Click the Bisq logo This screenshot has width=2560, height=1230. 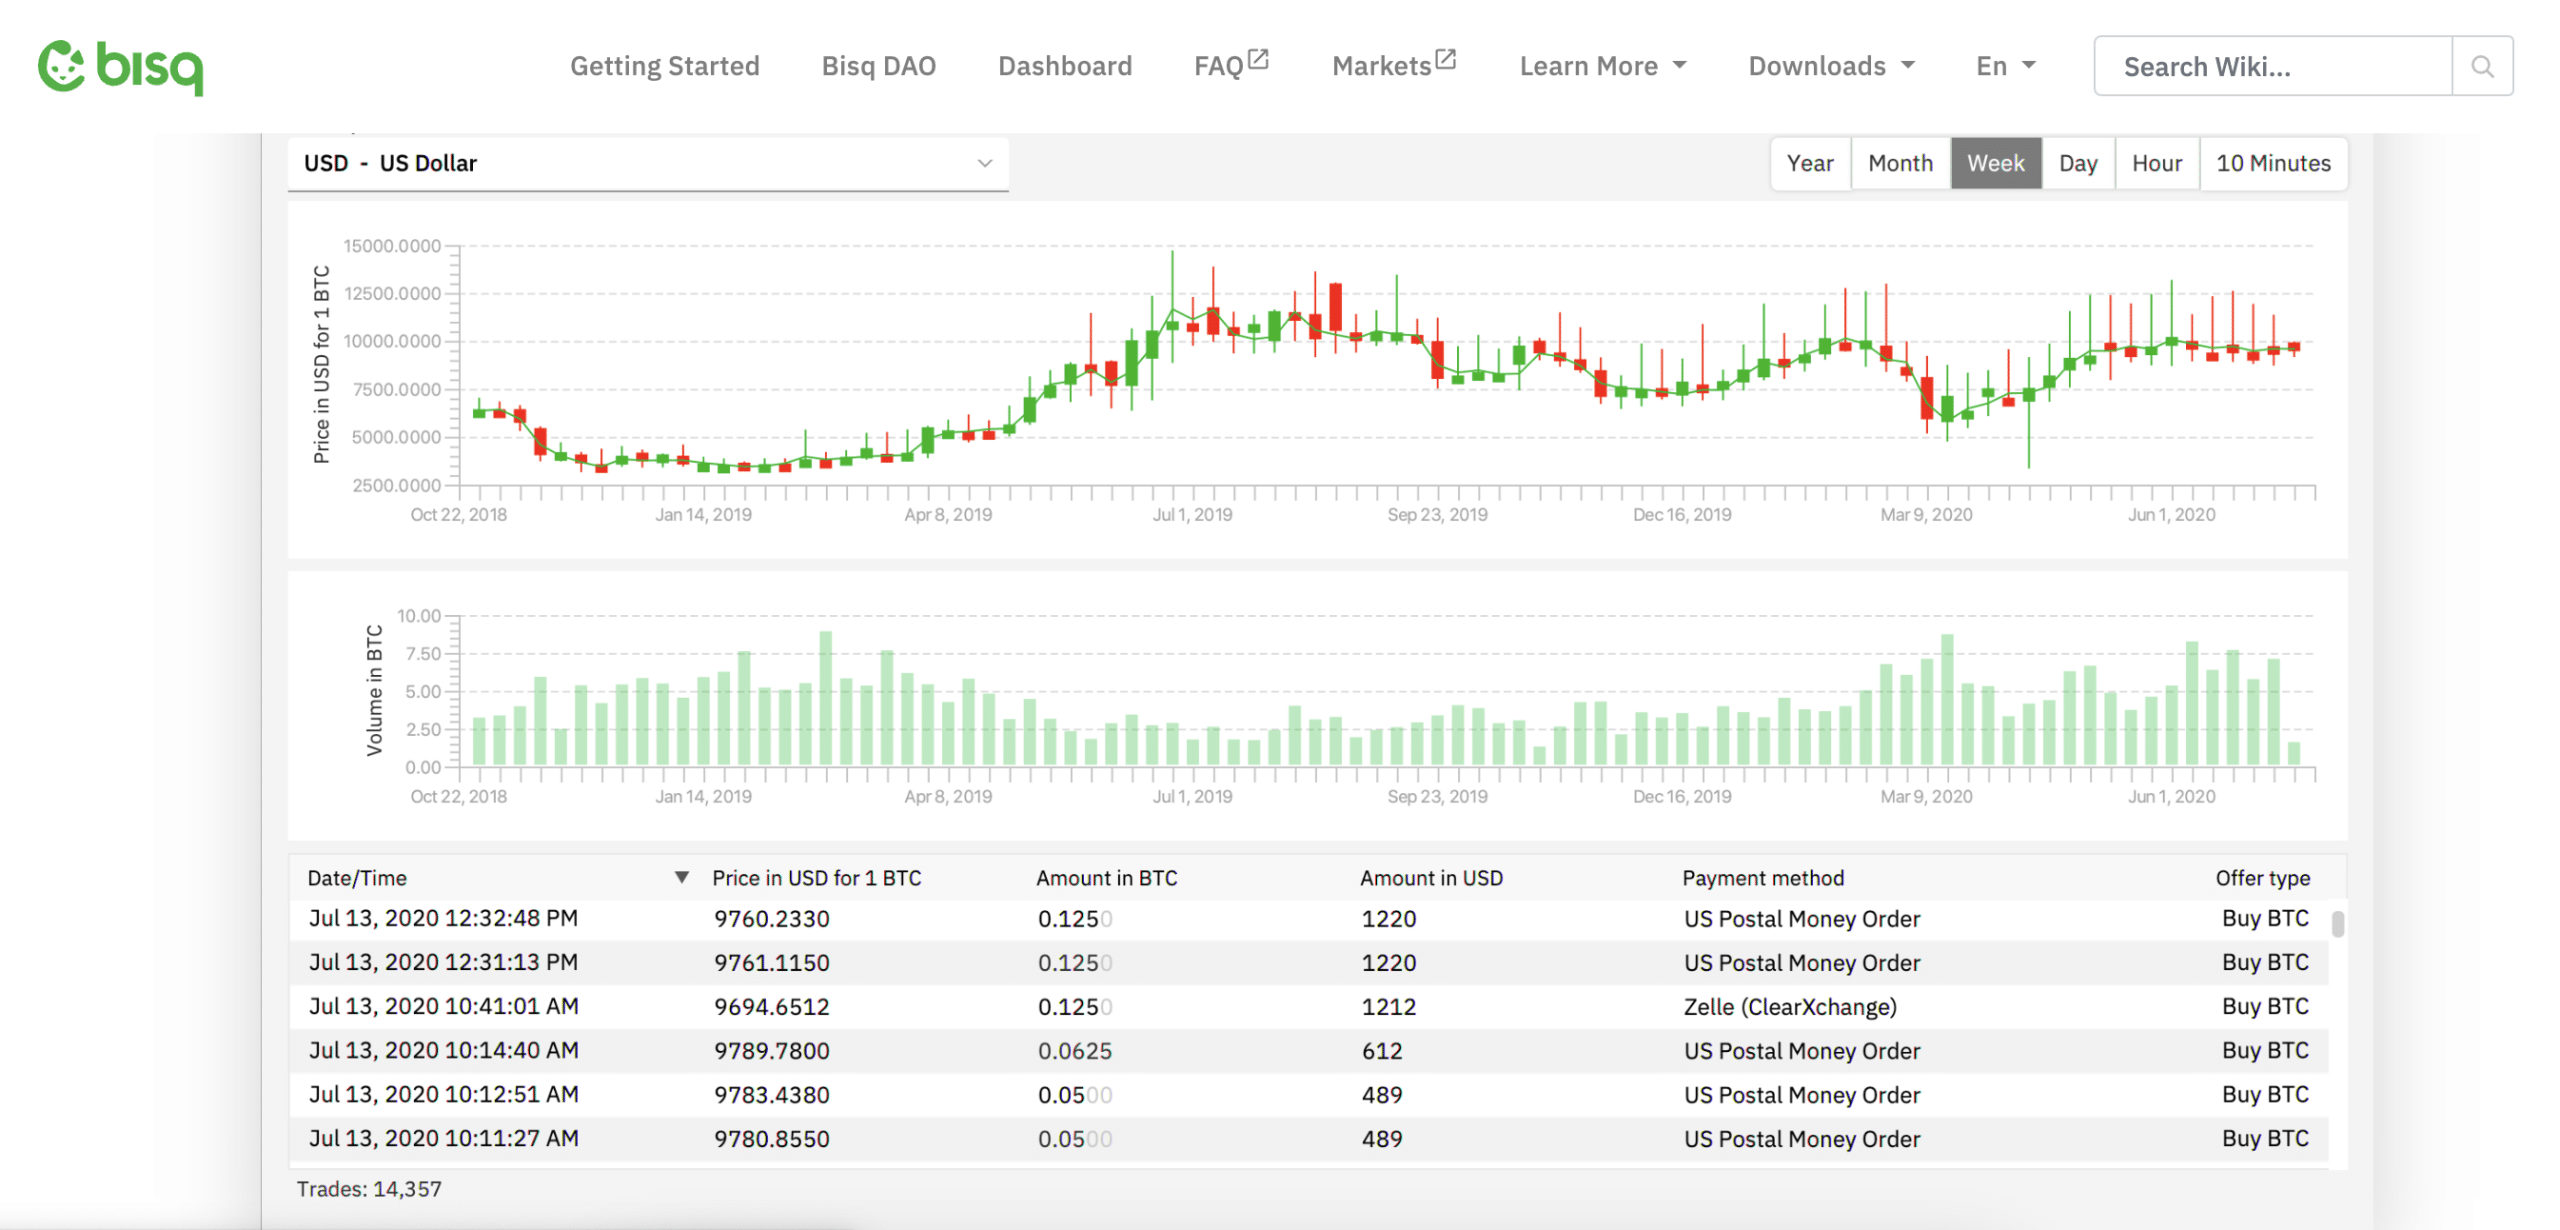pyautogui.click(x=120, y=66)
